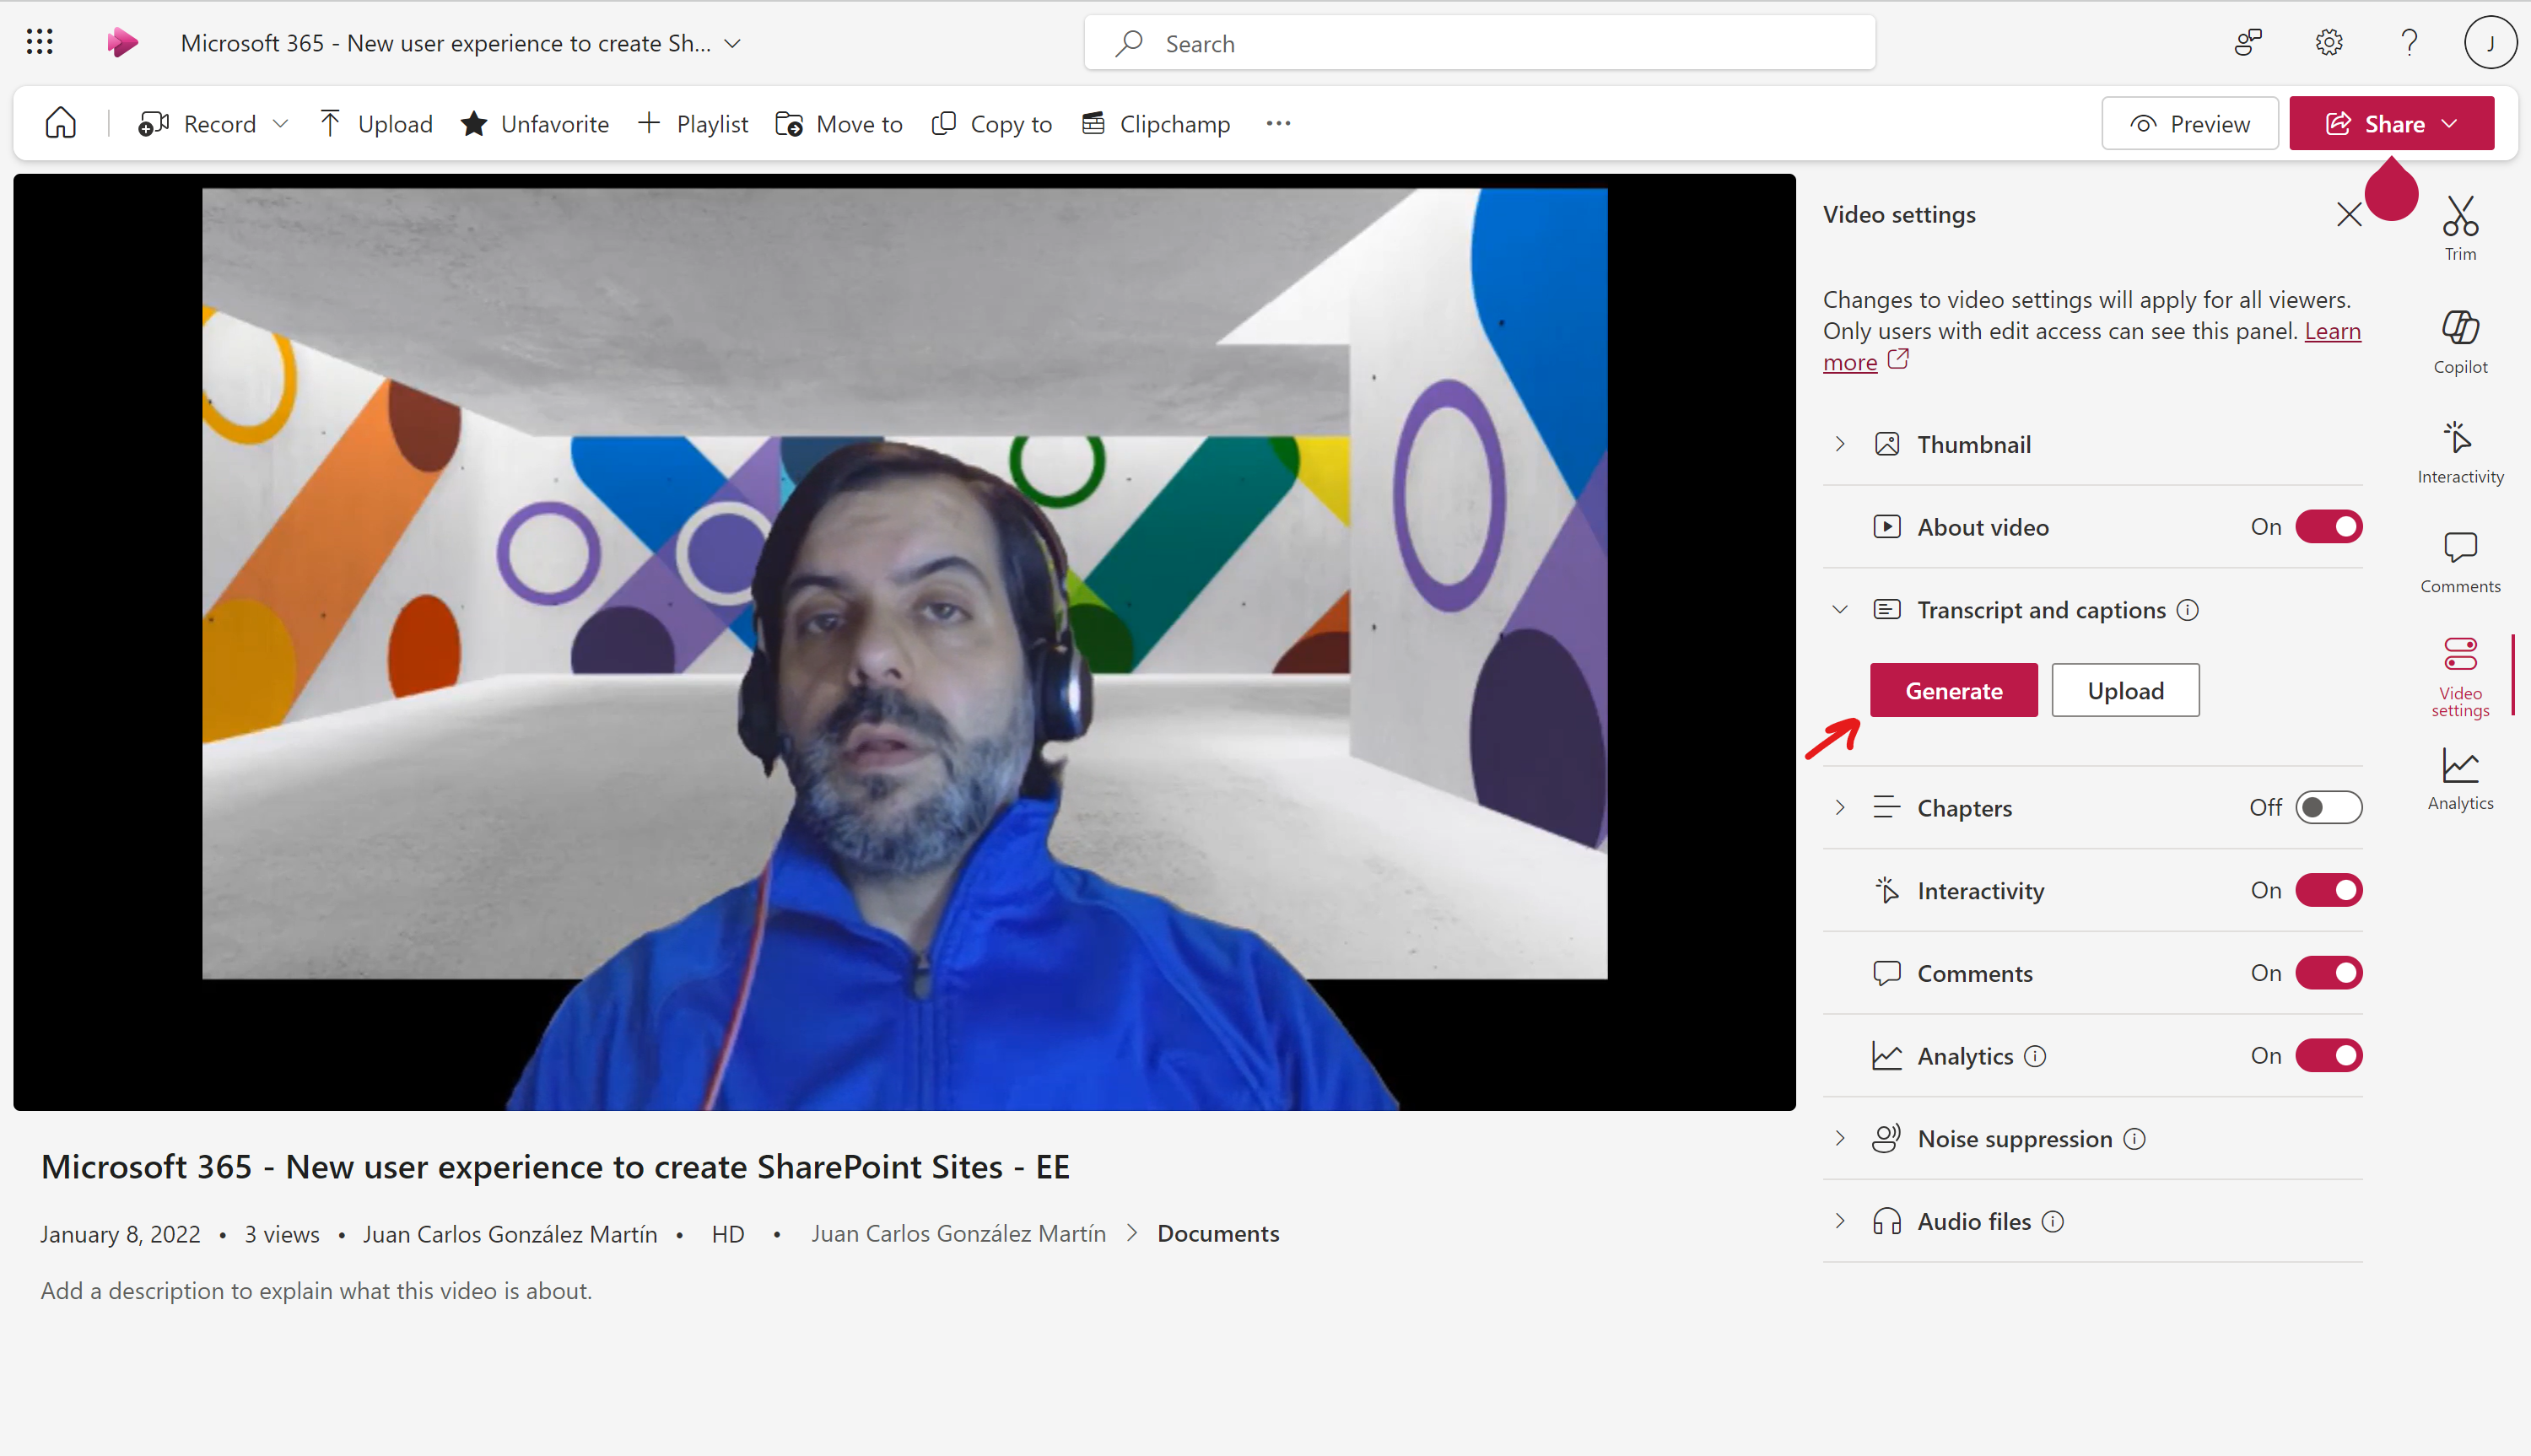The width and height of the screenshot is (2531, 1456).
Task: Open the Interactivity panel icon
Action: coord(2460,448)
